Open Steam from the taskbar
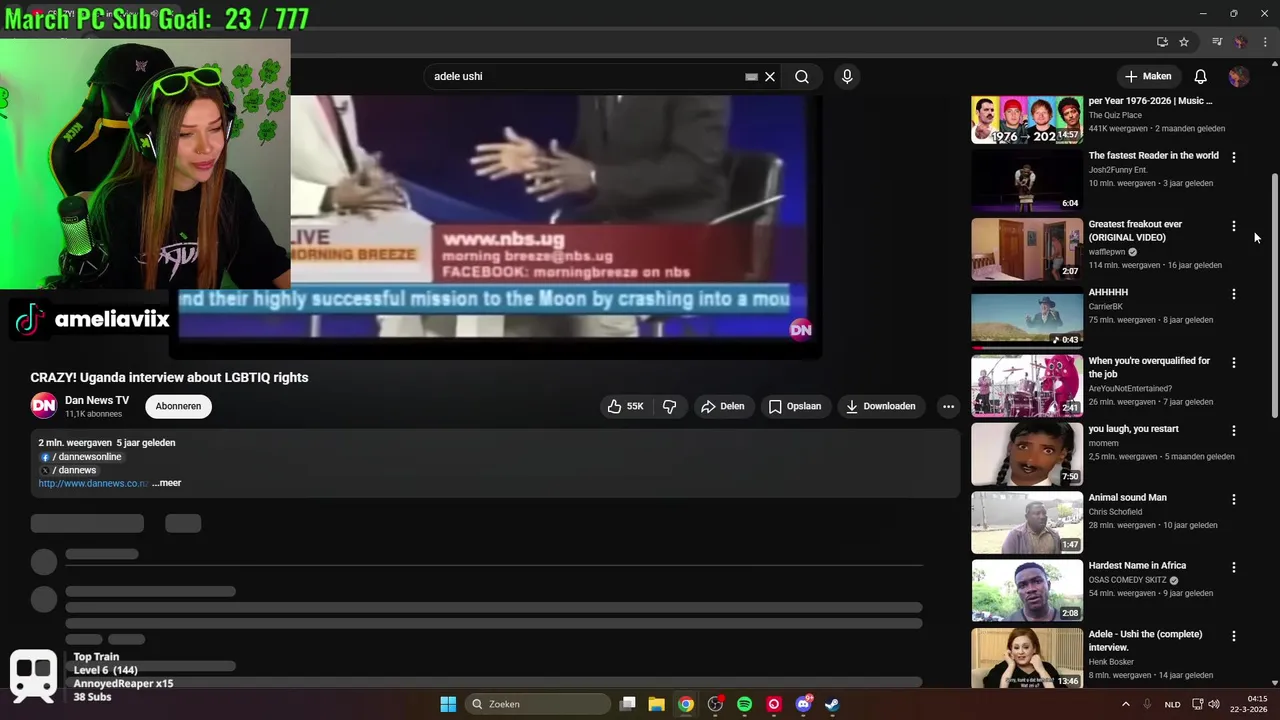Image resolution: width=1280 pixels, height=720 pixels. click(832, 704)
